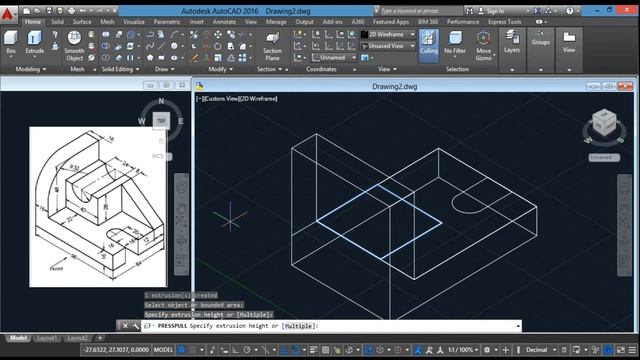This screenshot has width=640, height=360.
Task: Open the Section Plane tool
Action: click(272, 46)
